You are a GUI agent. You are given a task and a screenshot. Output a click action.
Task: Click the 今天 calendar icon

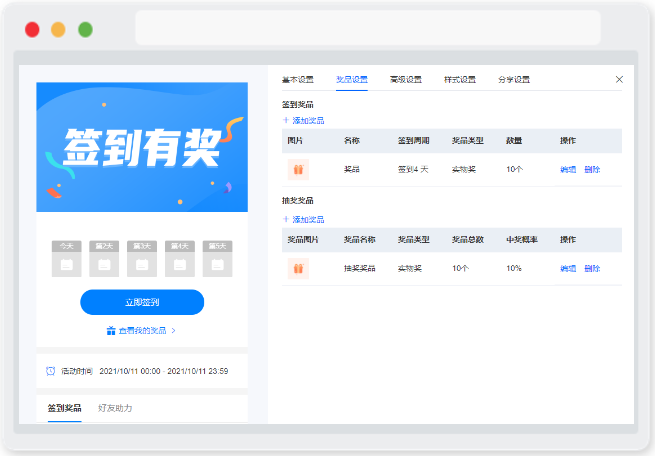click(66, 264)
